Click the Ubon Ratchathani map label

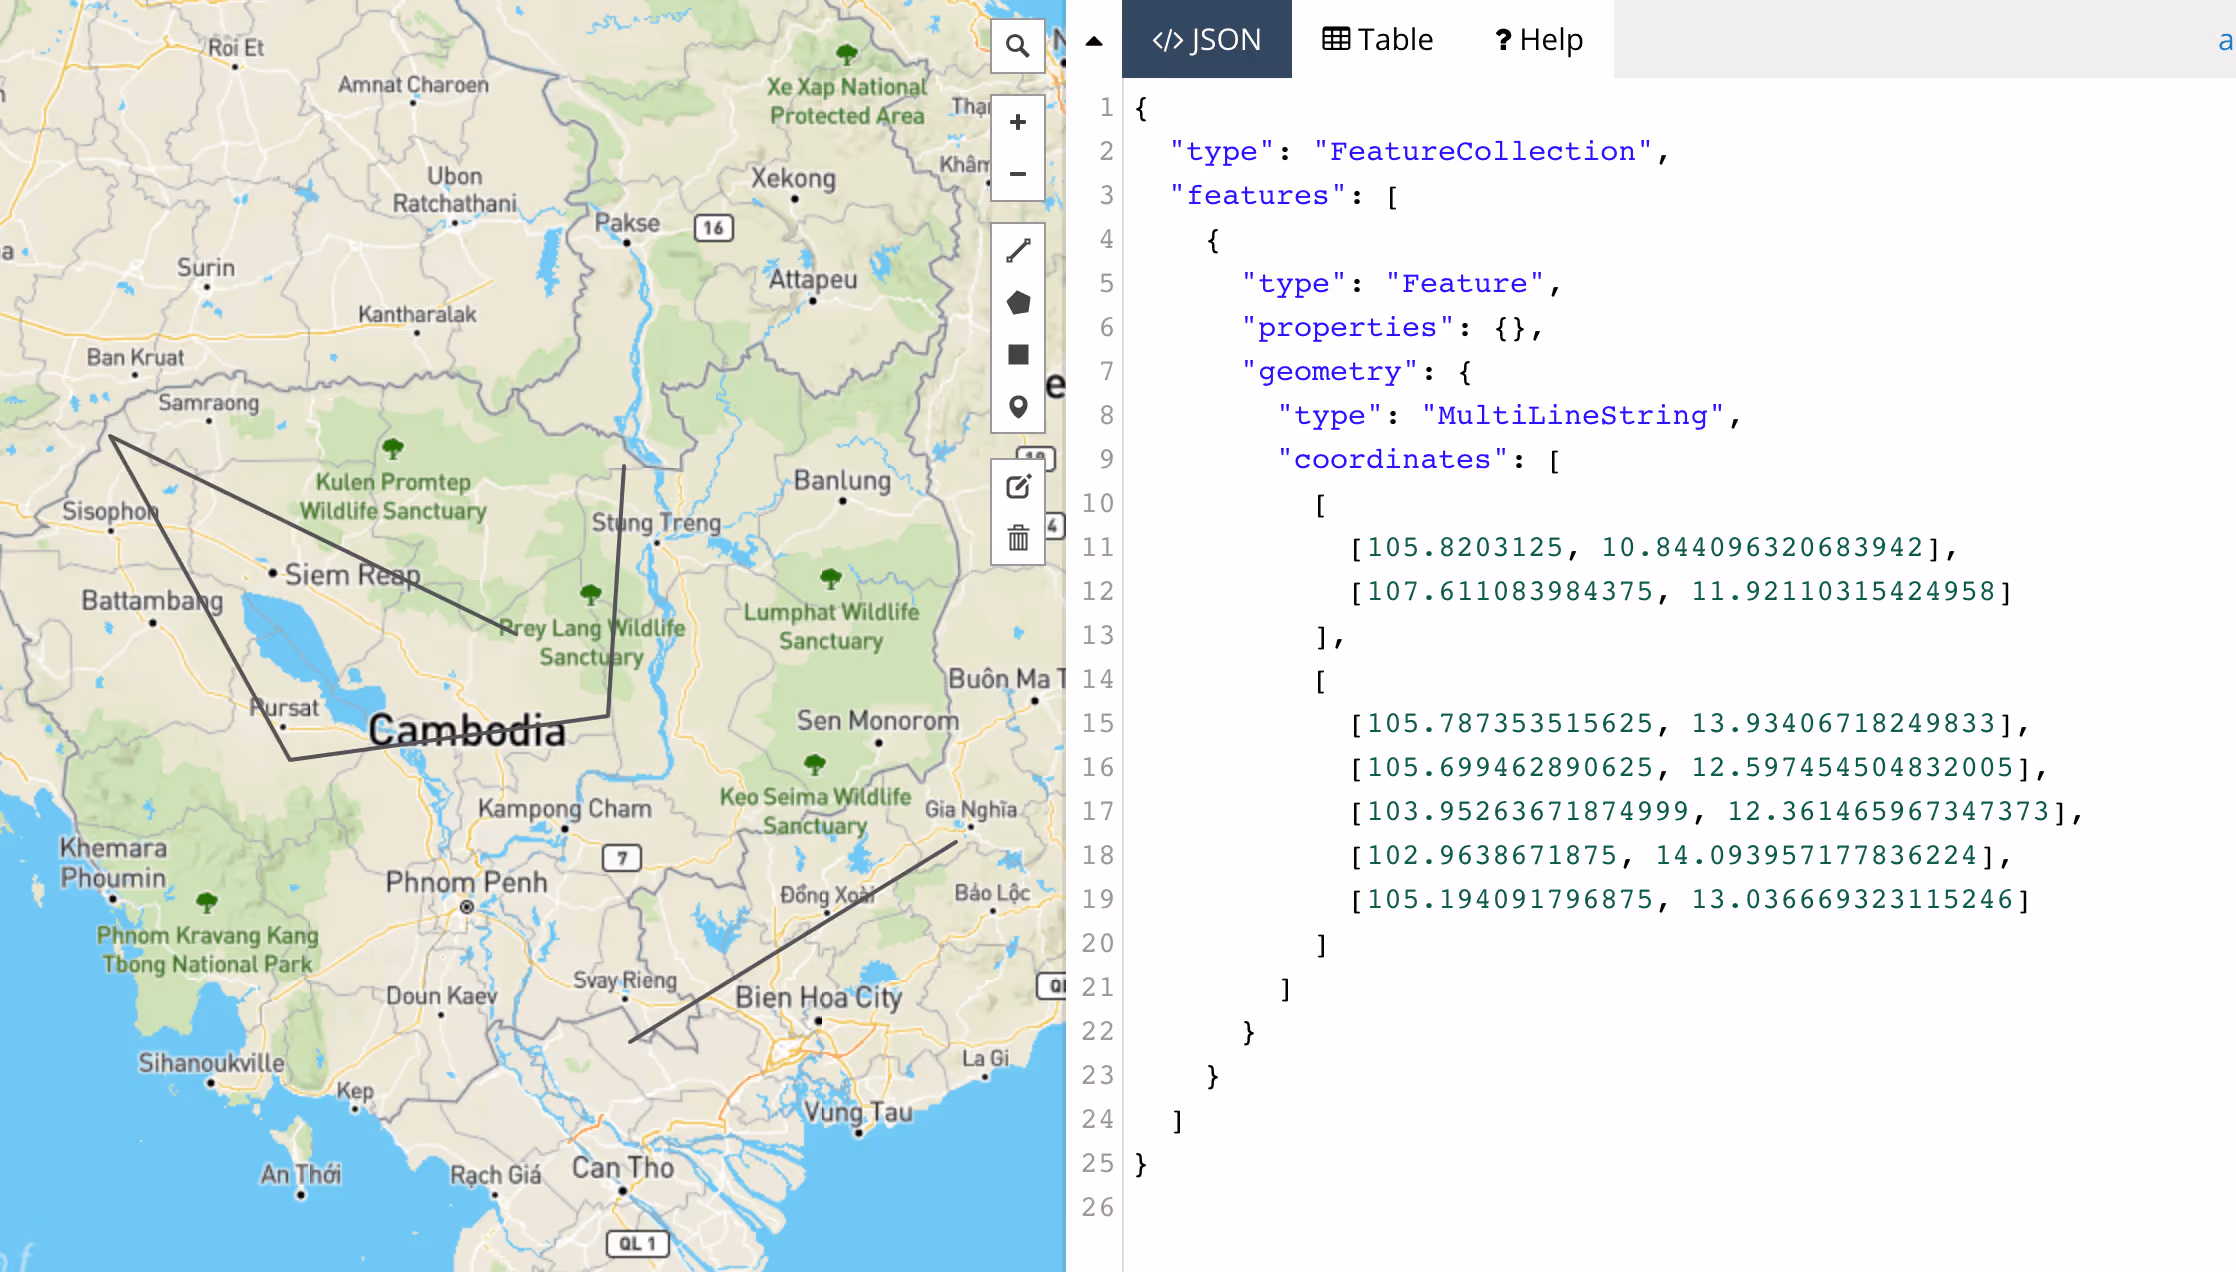(x=454, y=189)
